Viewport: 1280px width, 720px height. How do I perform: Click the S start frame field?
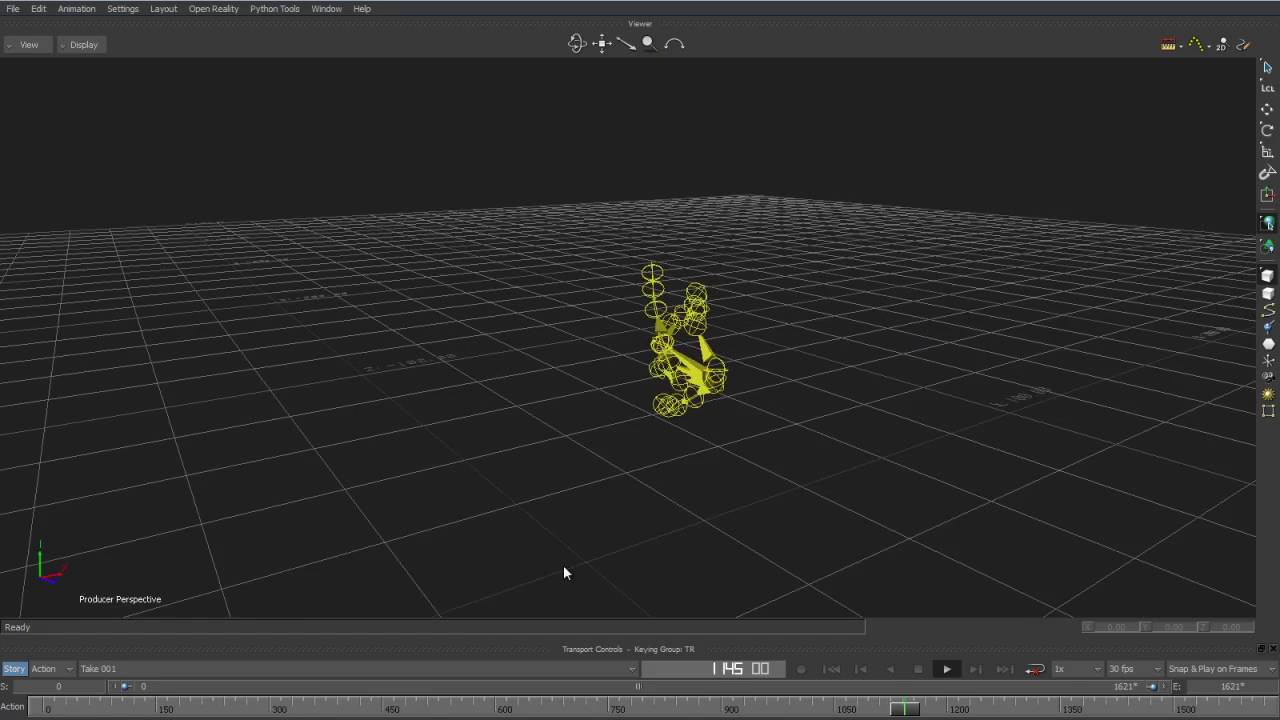coord(57,686)
